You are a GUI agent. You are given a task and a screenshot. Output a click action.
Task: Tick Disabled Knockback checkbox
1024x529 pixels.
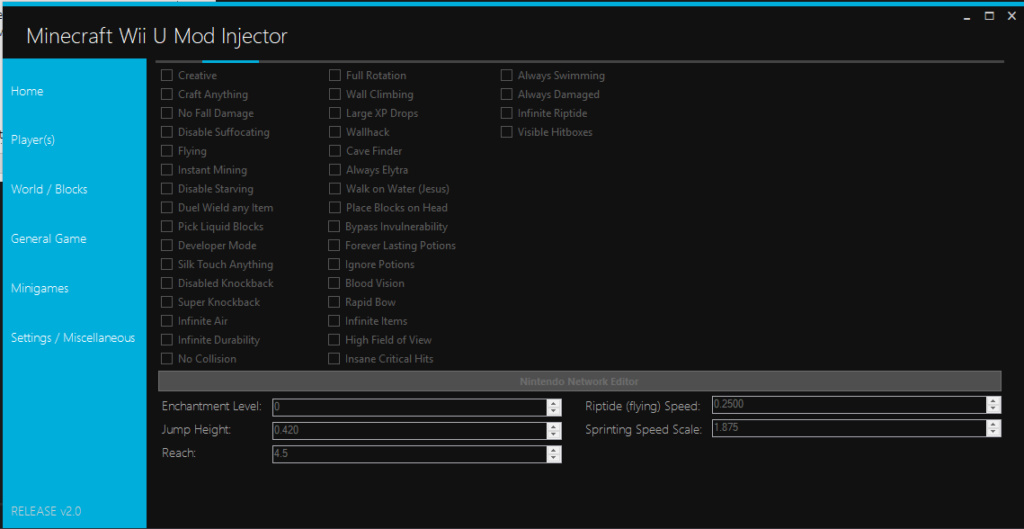coord(167,283)
